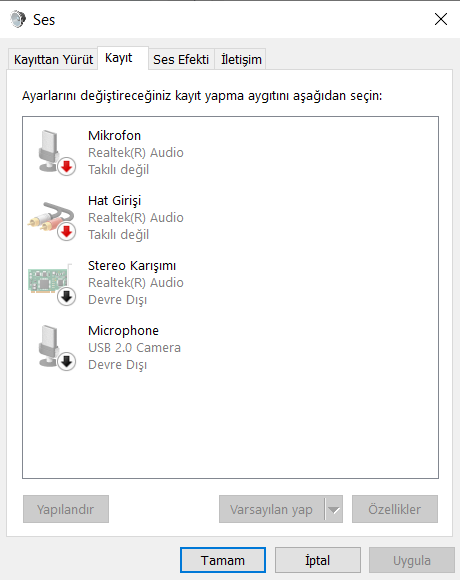Click red unplugged arrow badge on Mikrofon

67,167
